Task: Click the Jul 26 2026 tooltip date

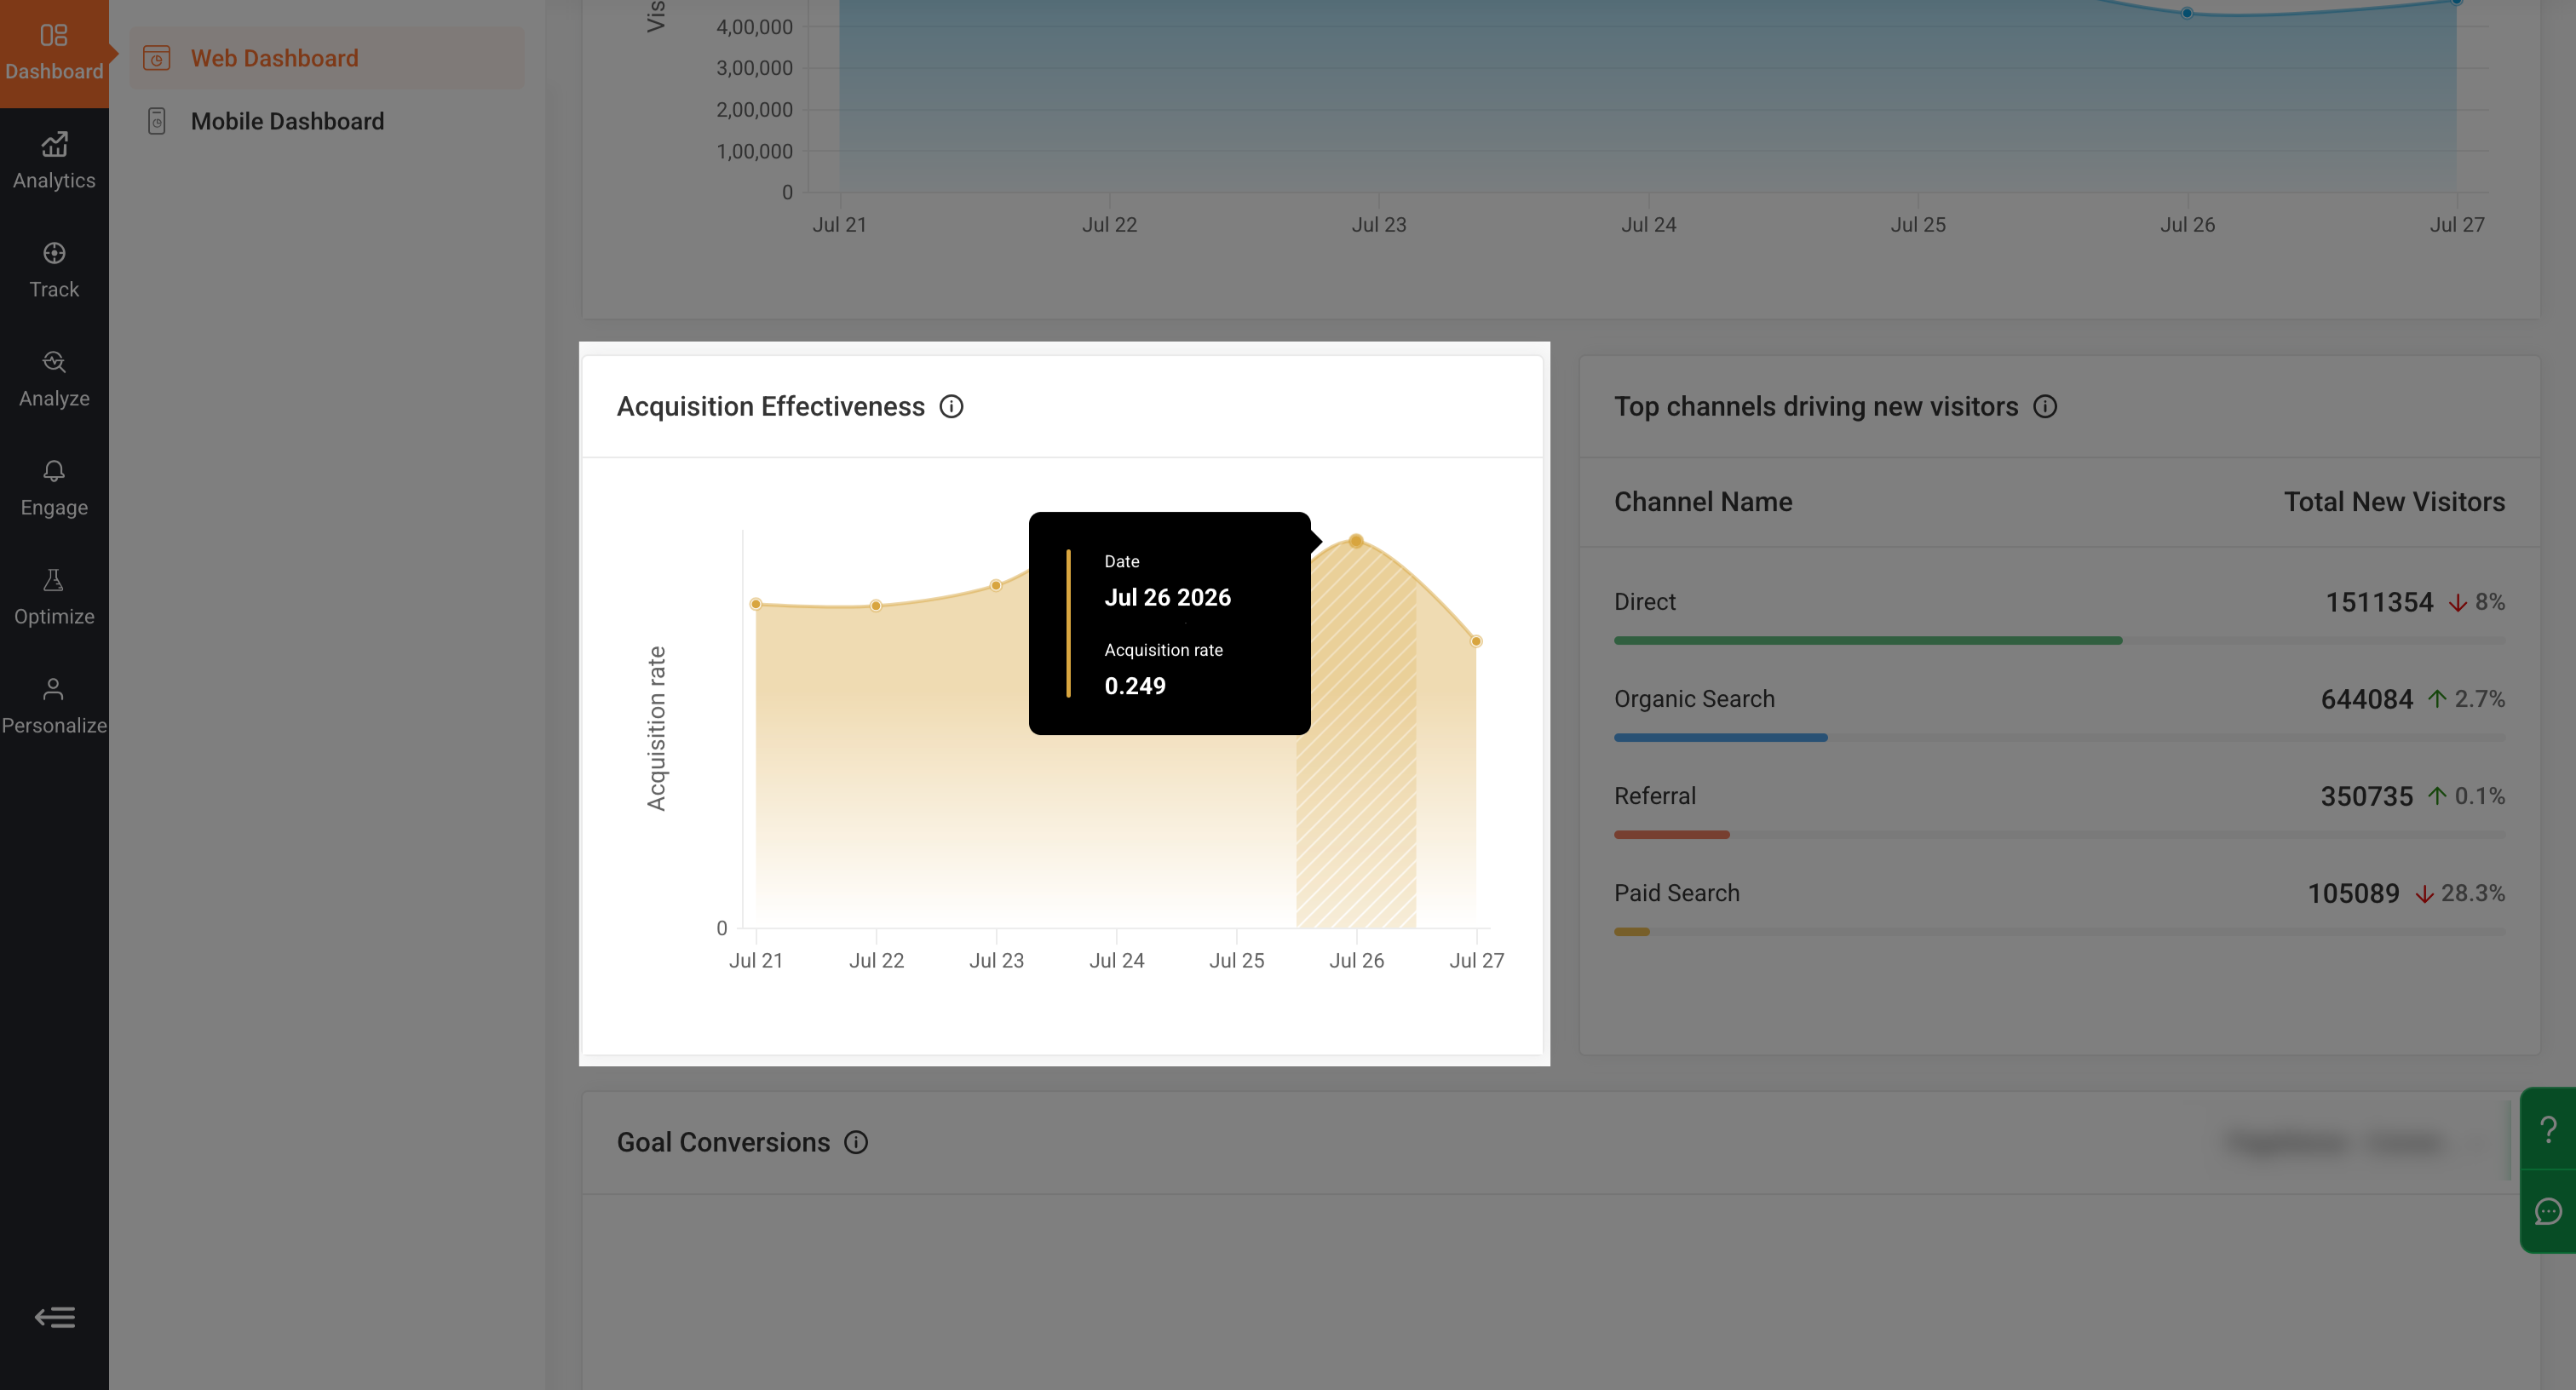Action: click(x=1167, y=597)
